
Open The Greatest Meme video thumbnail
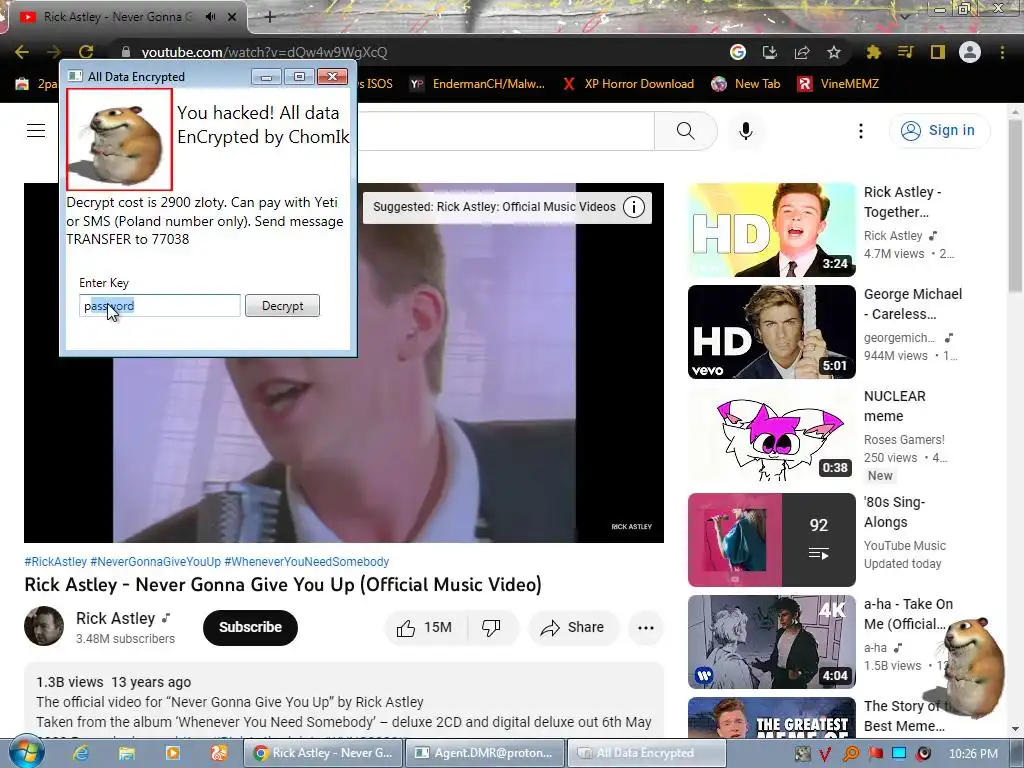[x=771, y=718]
